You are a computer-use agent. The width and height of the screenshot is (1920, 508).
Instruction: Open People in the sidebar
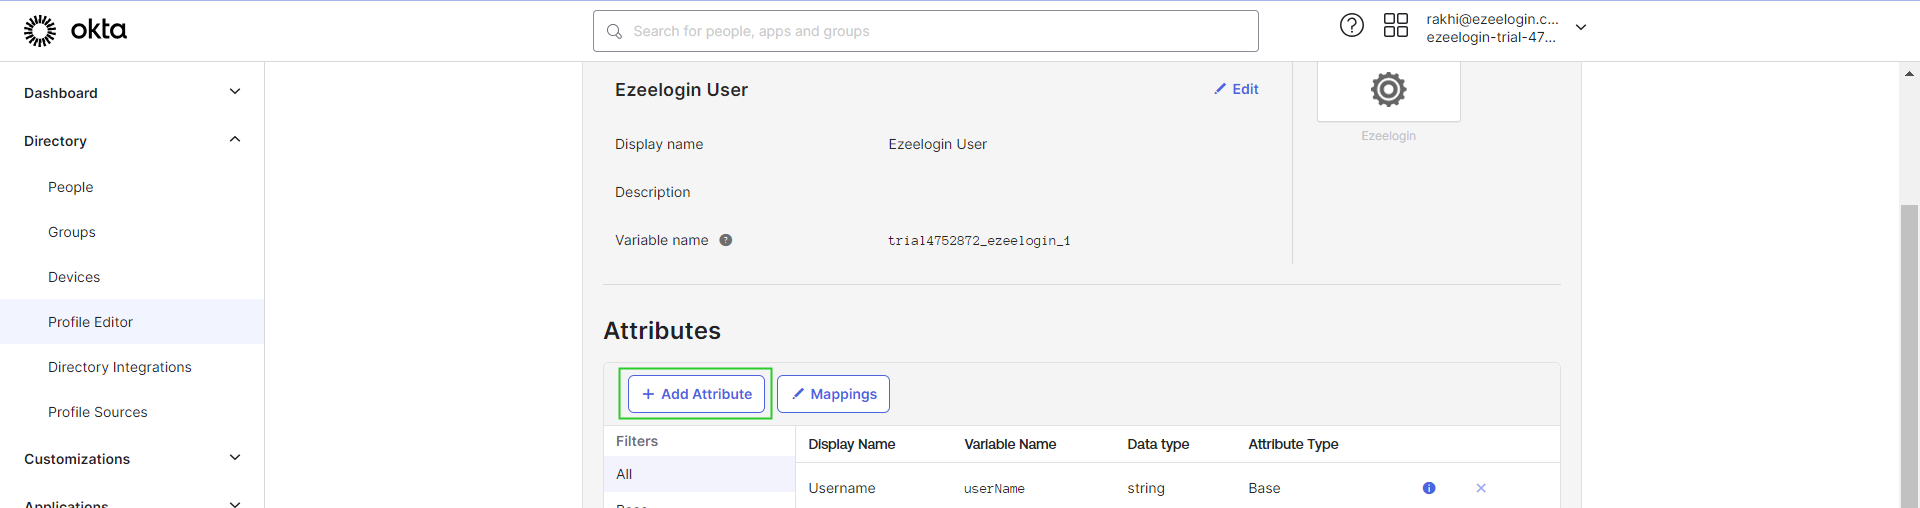click(70, 187)
